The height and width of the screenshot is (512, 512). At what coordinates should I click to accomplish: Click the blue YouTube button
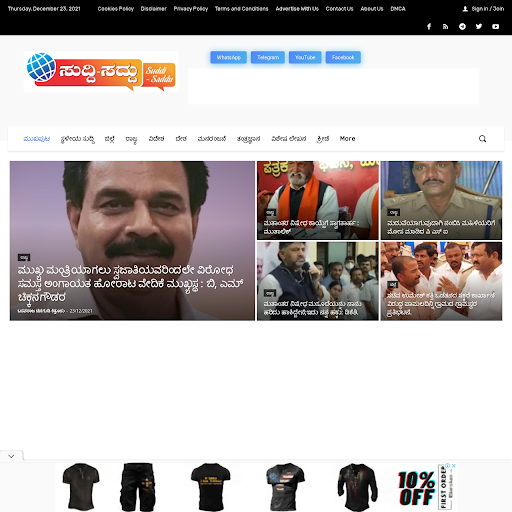pos(305,57)
